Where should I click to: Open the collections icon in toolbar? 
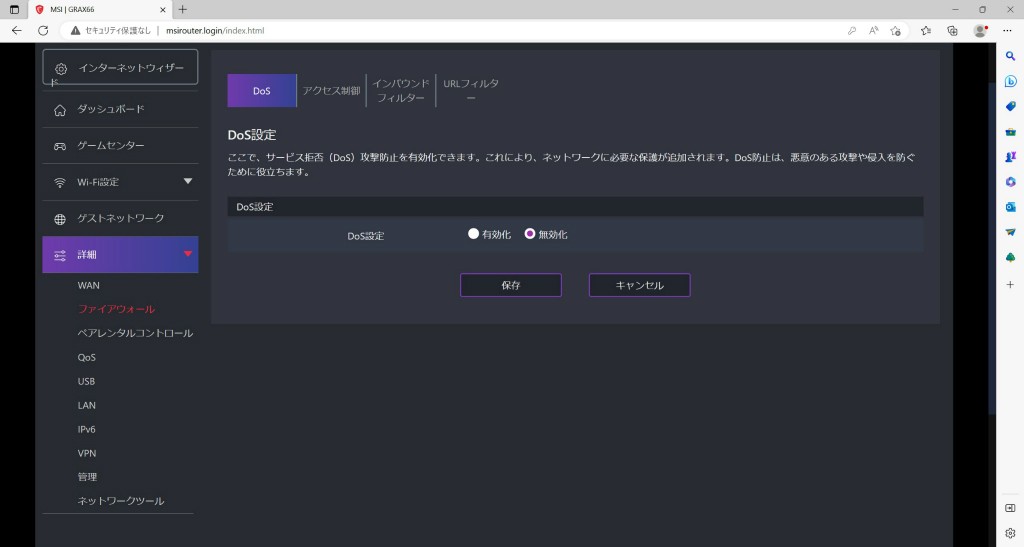point(952,31)
